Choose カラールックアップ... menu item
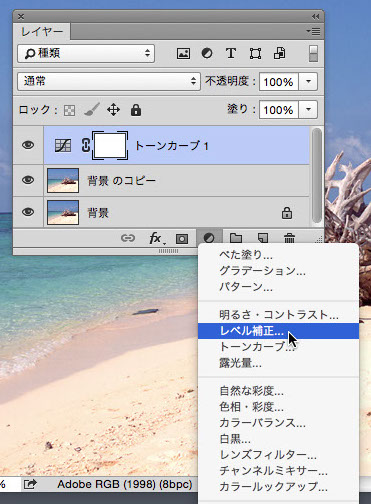The image size is (371, 504). [278, 487]
